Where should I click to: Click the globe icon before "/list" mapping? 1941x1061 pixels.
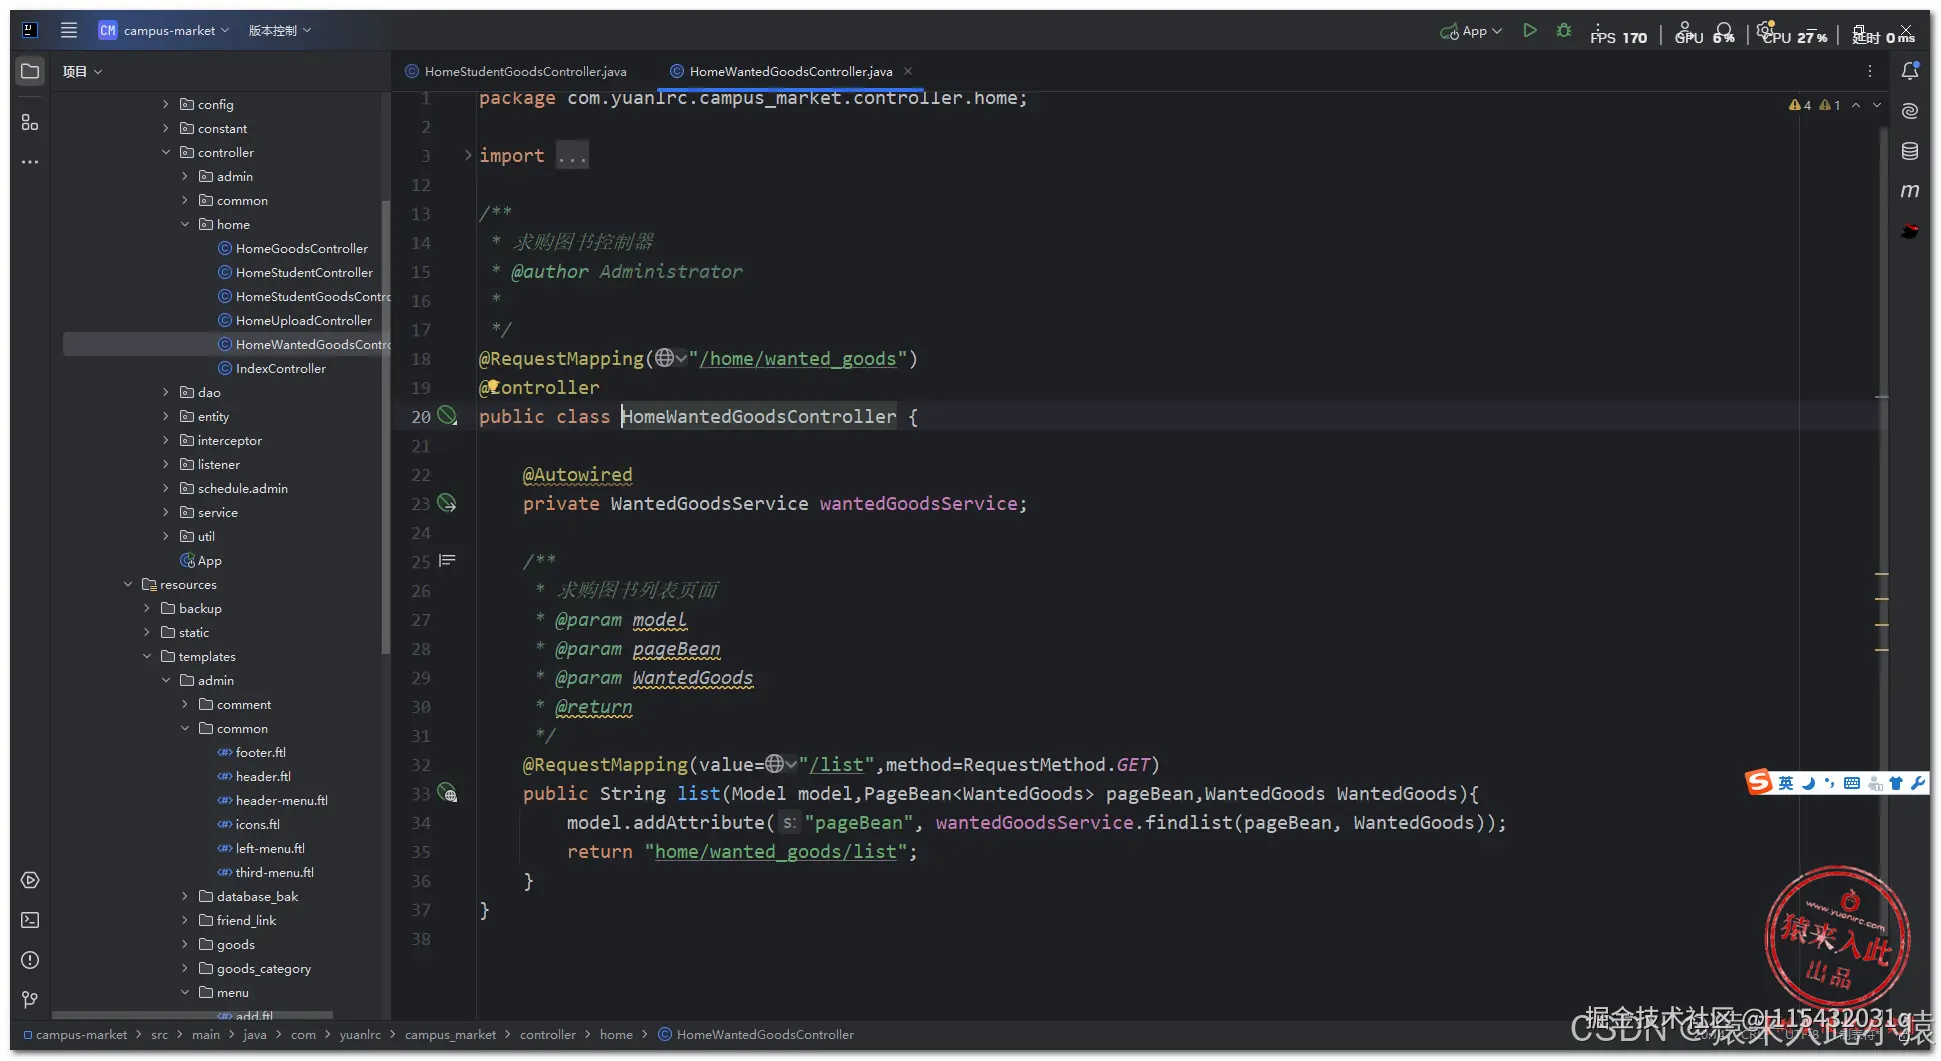coord(774,764)
